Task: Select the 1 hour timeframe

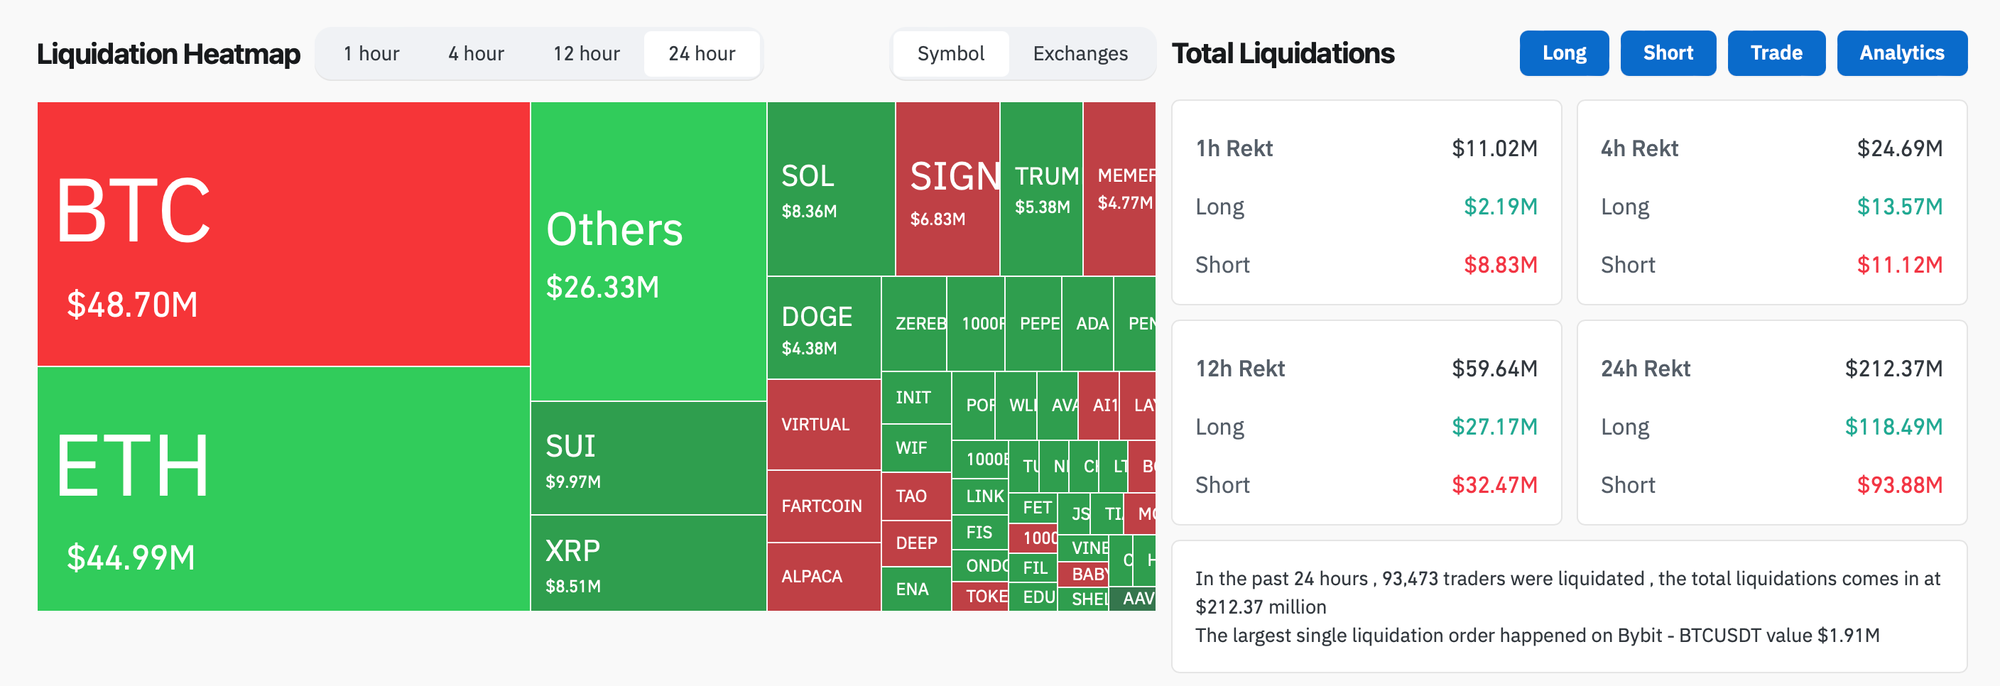Action: click(x=371, y=54)
